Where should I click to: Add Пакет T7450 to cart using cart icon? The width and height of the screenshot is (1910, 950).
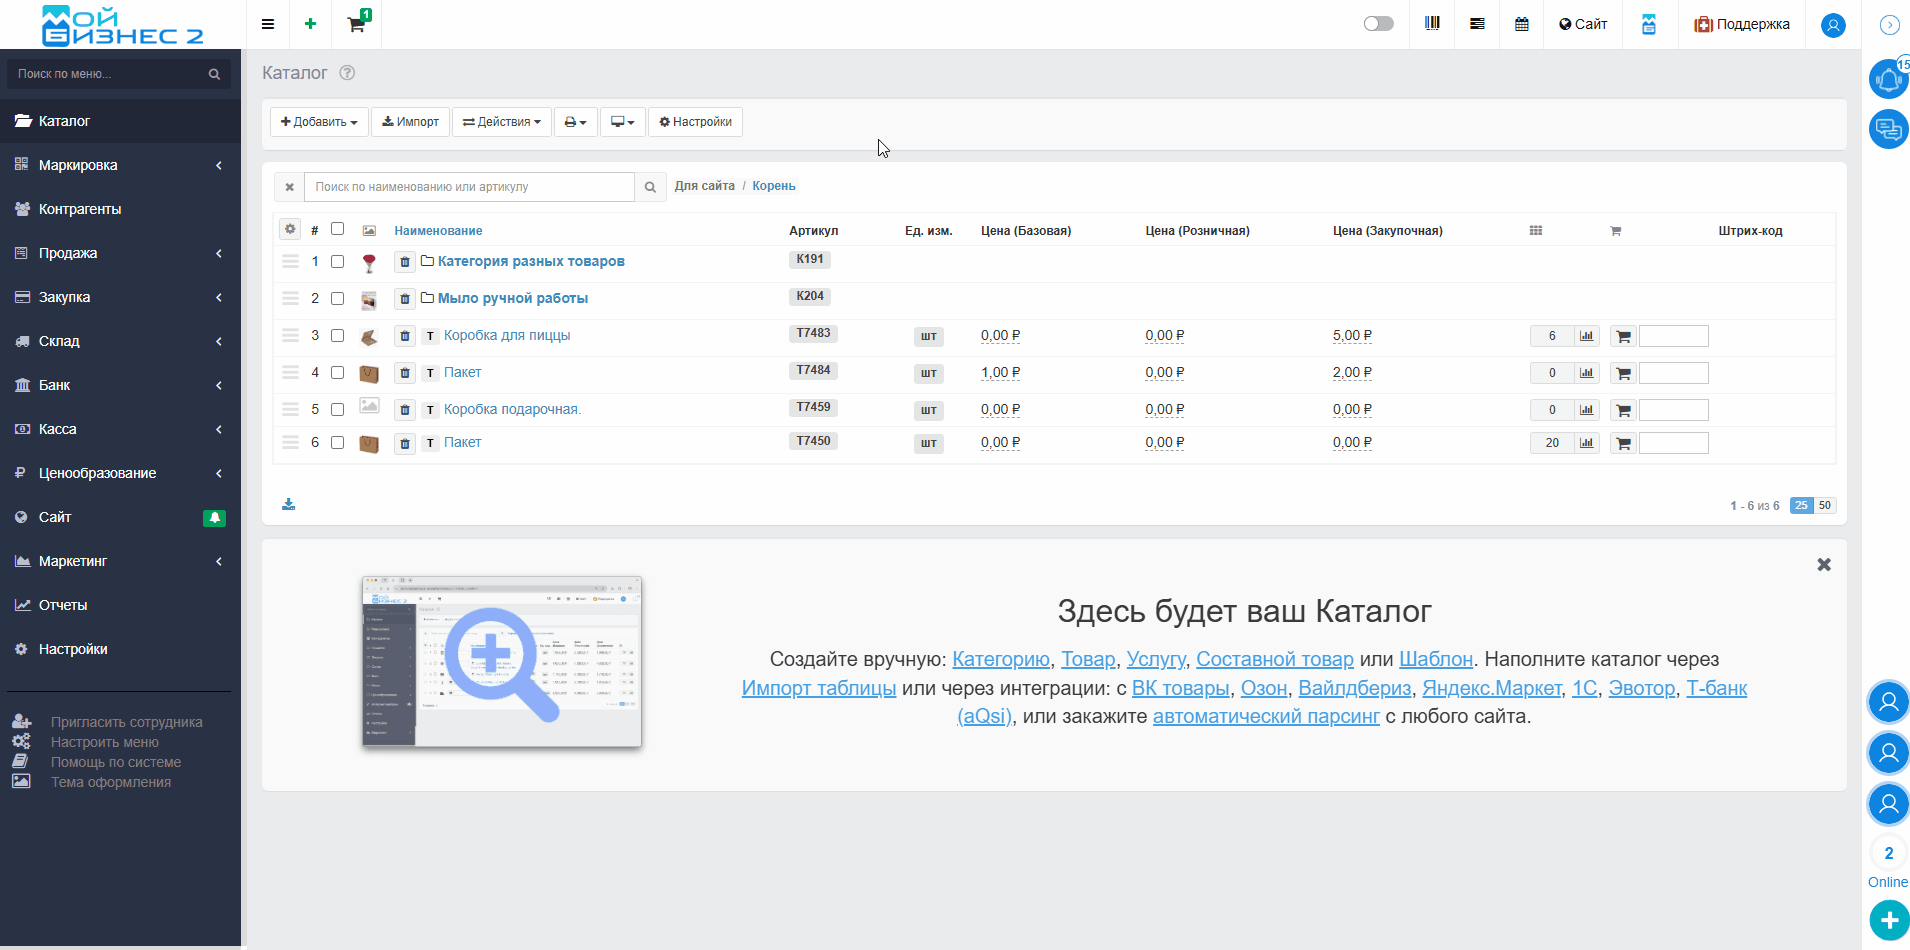coord(1623,443)
